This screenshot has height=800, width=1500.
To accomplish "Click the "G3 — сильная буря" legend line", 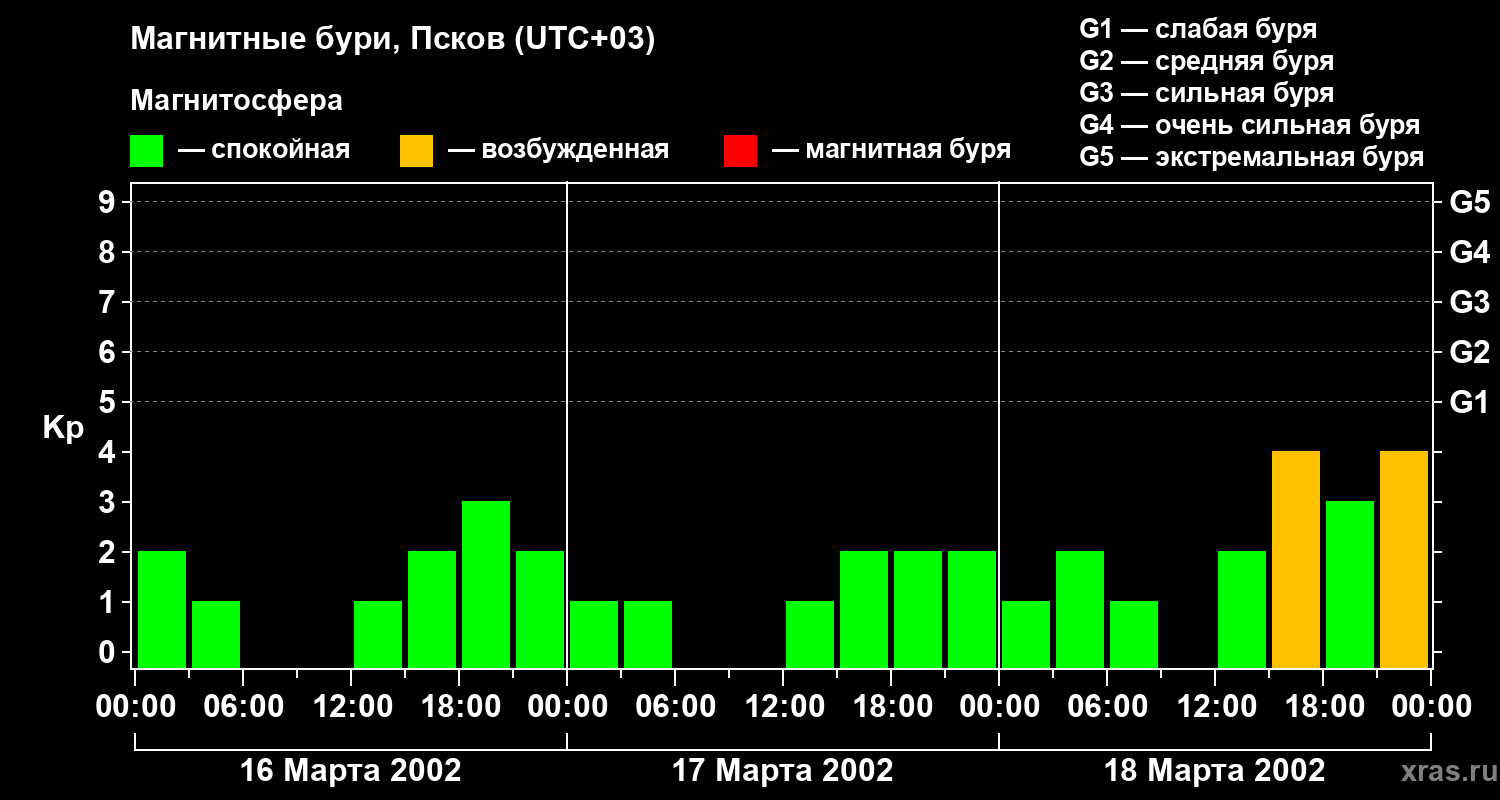I will [x=1207, y=93].
